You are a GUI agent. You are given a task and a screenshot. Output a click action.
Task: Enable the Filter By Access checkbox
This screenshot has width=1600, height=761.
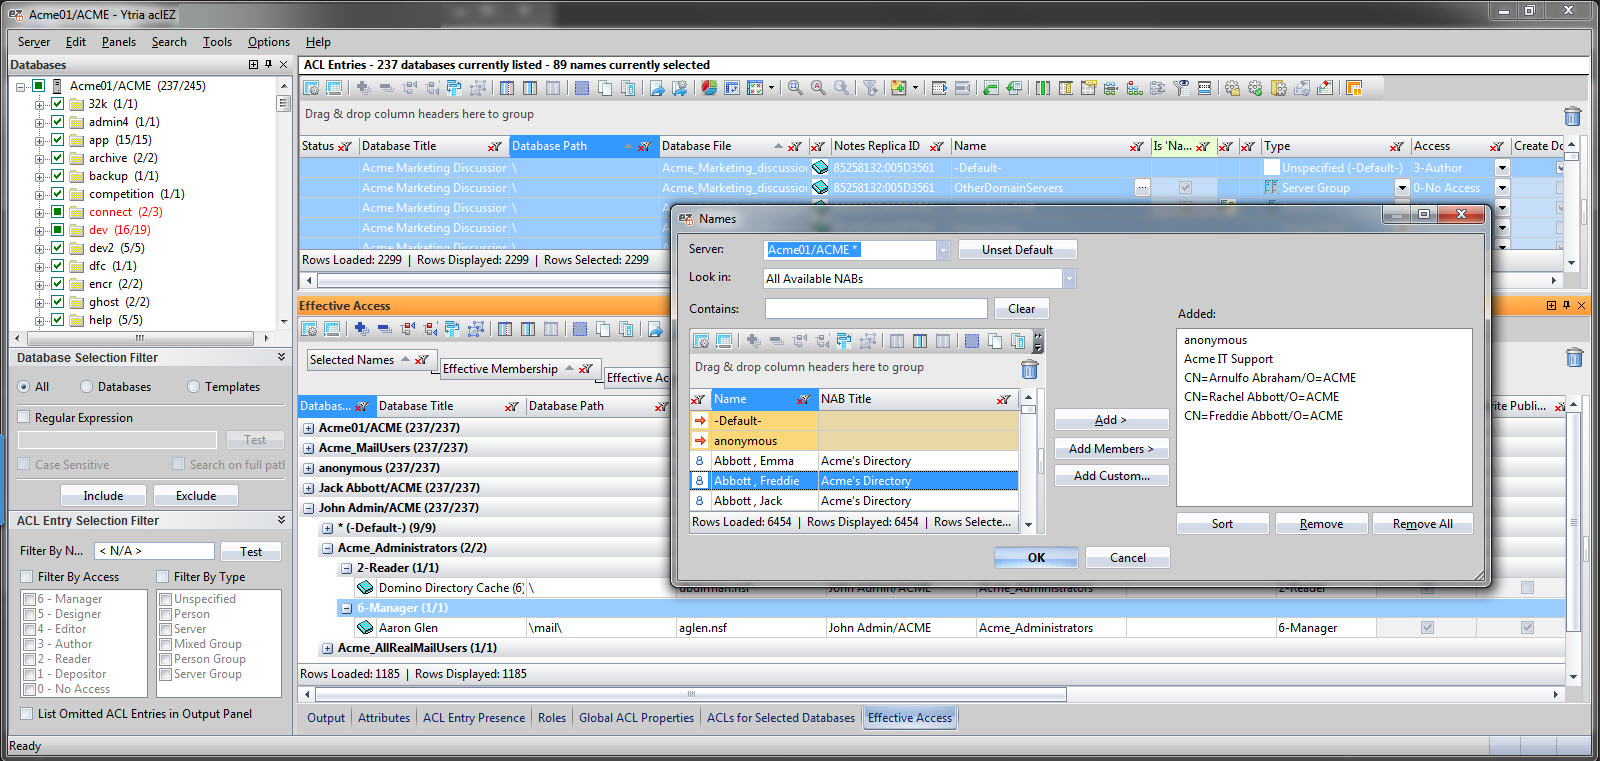click(27, 576)
